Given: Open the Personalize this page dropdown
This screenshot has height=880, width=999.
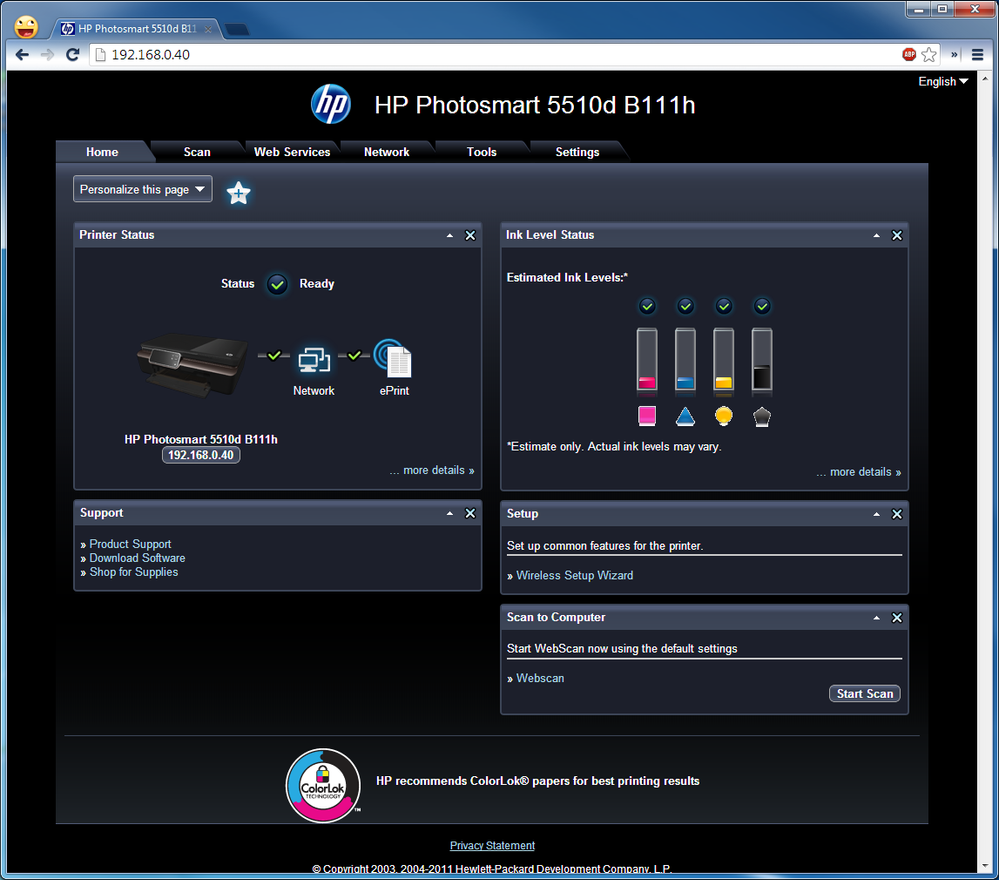Looking at the screenshot, I should coord(143,189).
